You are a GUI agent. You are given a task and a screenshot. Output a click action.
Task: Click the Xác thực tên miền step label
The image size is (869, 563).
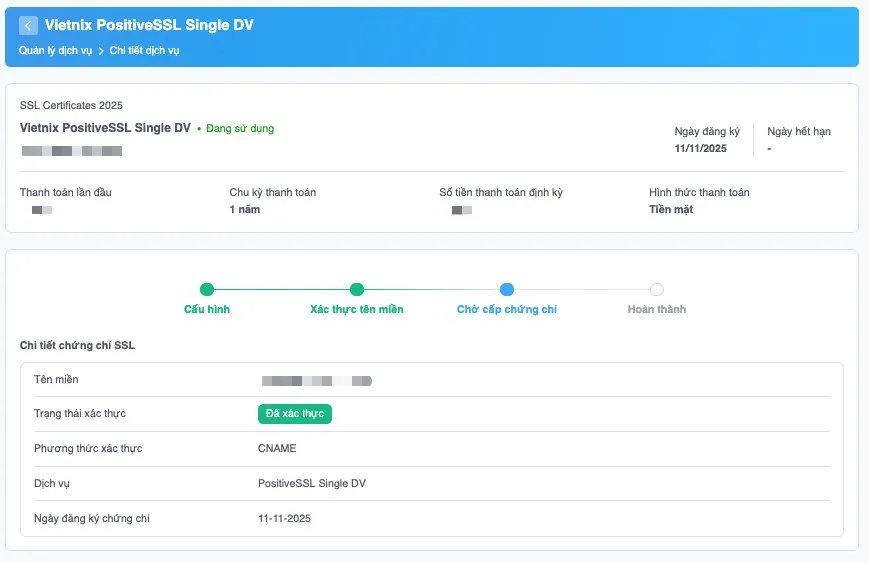357,310
